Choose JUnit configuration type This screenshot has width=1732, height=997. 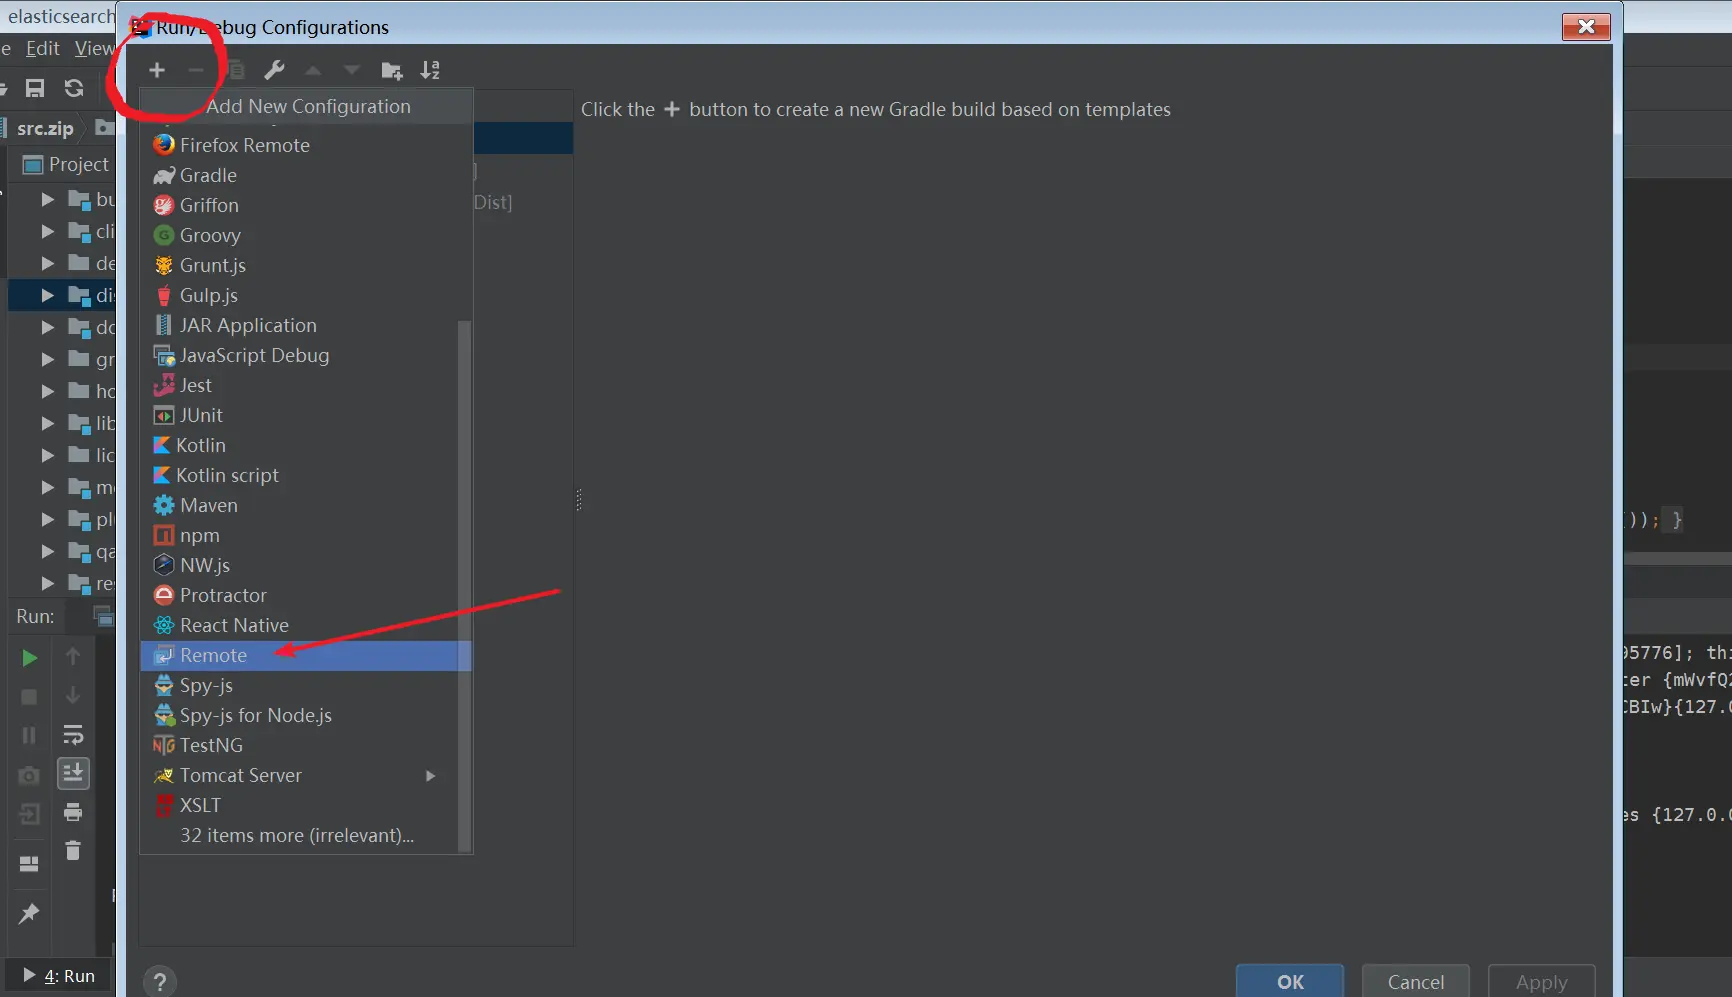coord(299,415)
